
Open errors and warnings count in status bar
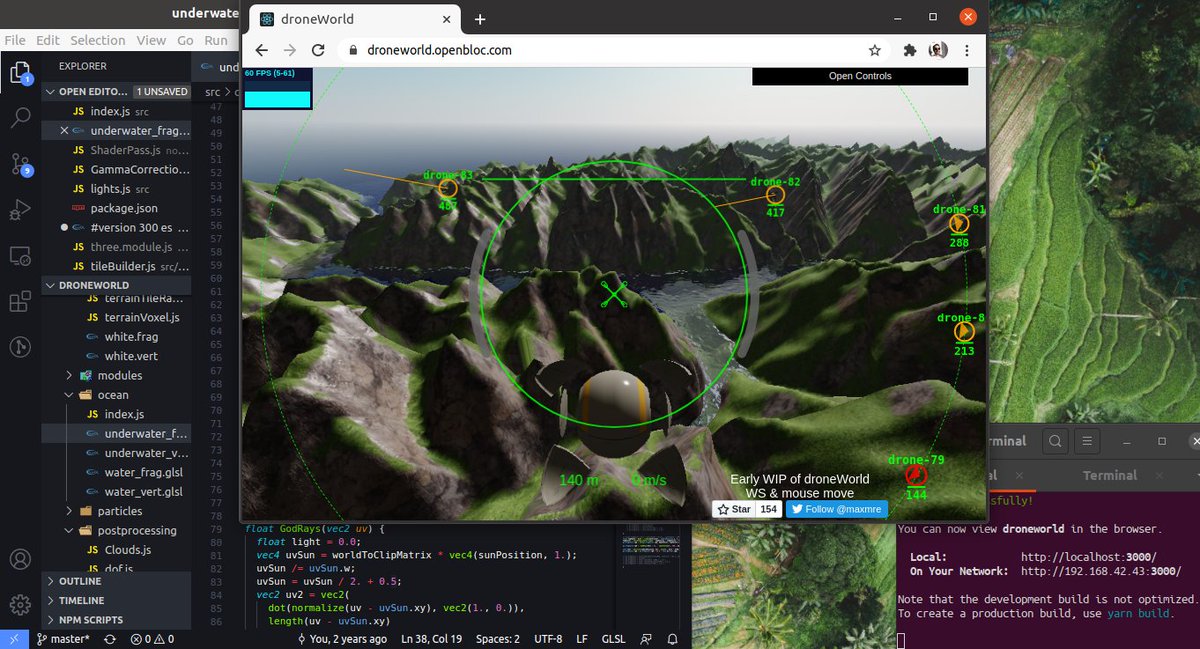pyautogui.click(x=152, y=639)
